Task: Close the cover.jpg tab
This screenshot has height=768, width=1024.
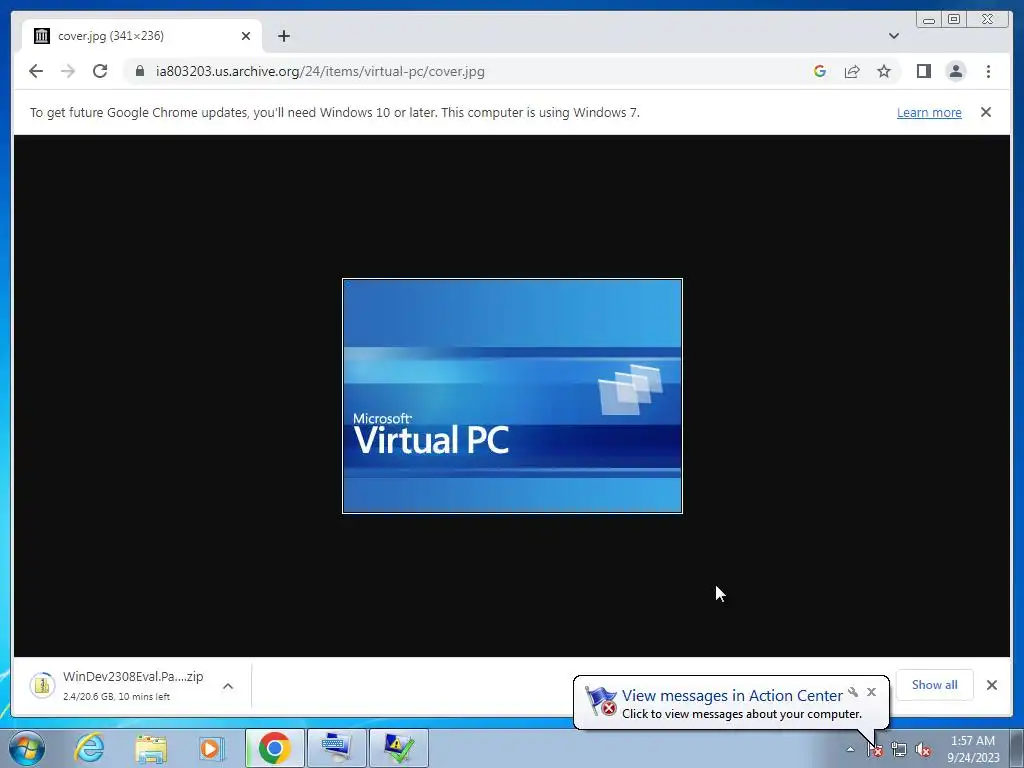Action: [246, 36]
